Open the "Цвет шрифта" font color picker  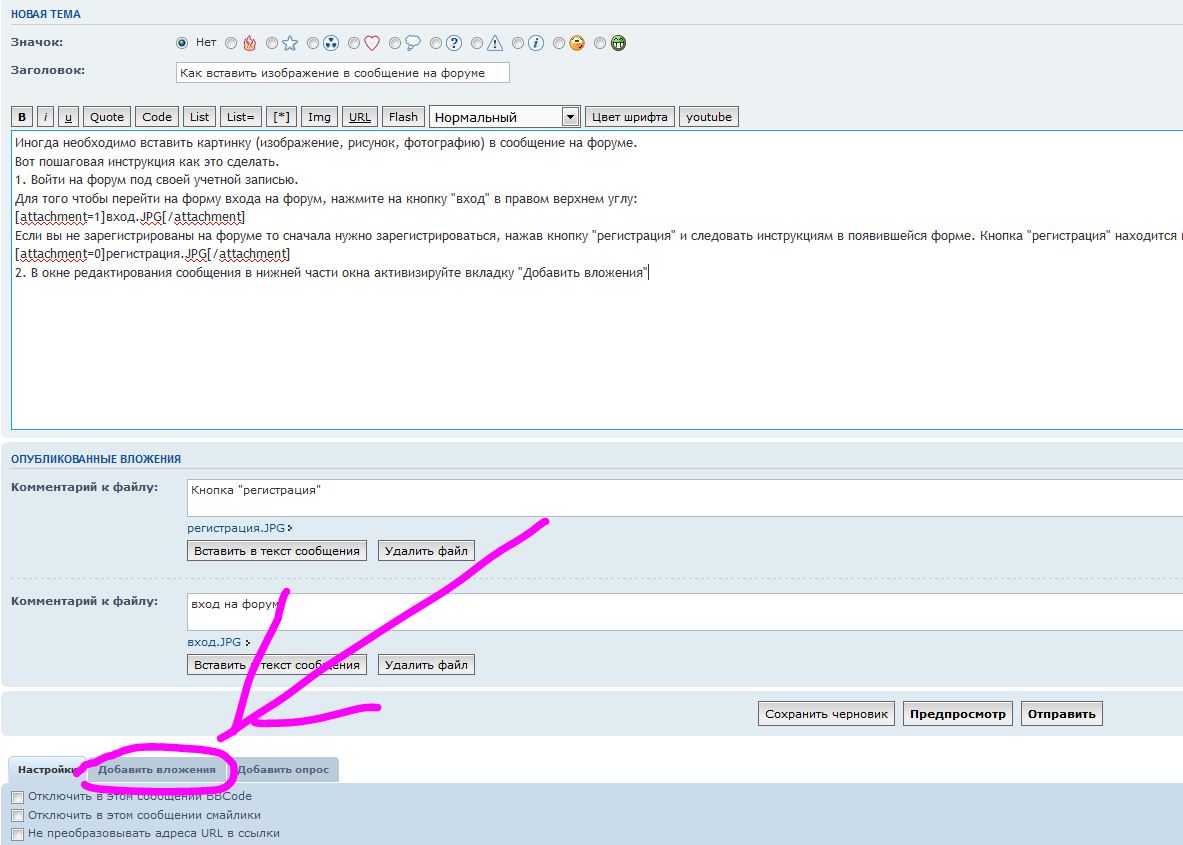click(629, 117)
